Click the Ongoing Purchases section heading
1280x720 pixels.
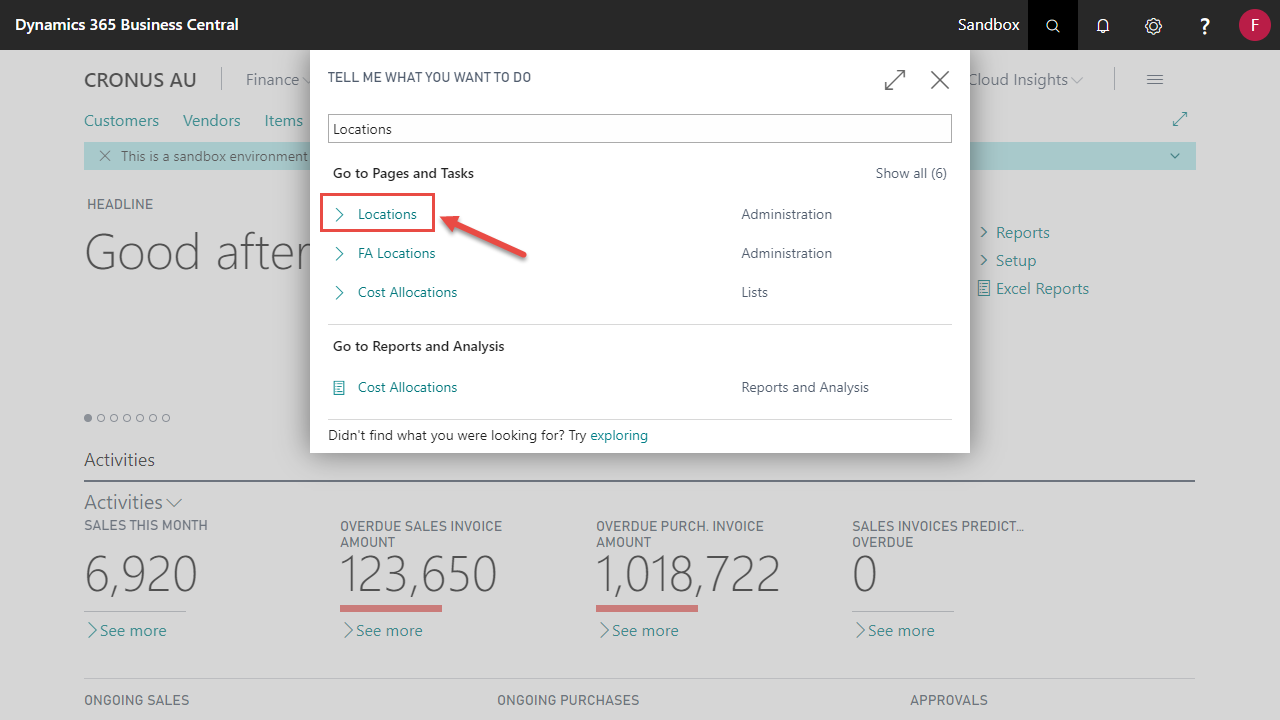[x=568, y=700]
